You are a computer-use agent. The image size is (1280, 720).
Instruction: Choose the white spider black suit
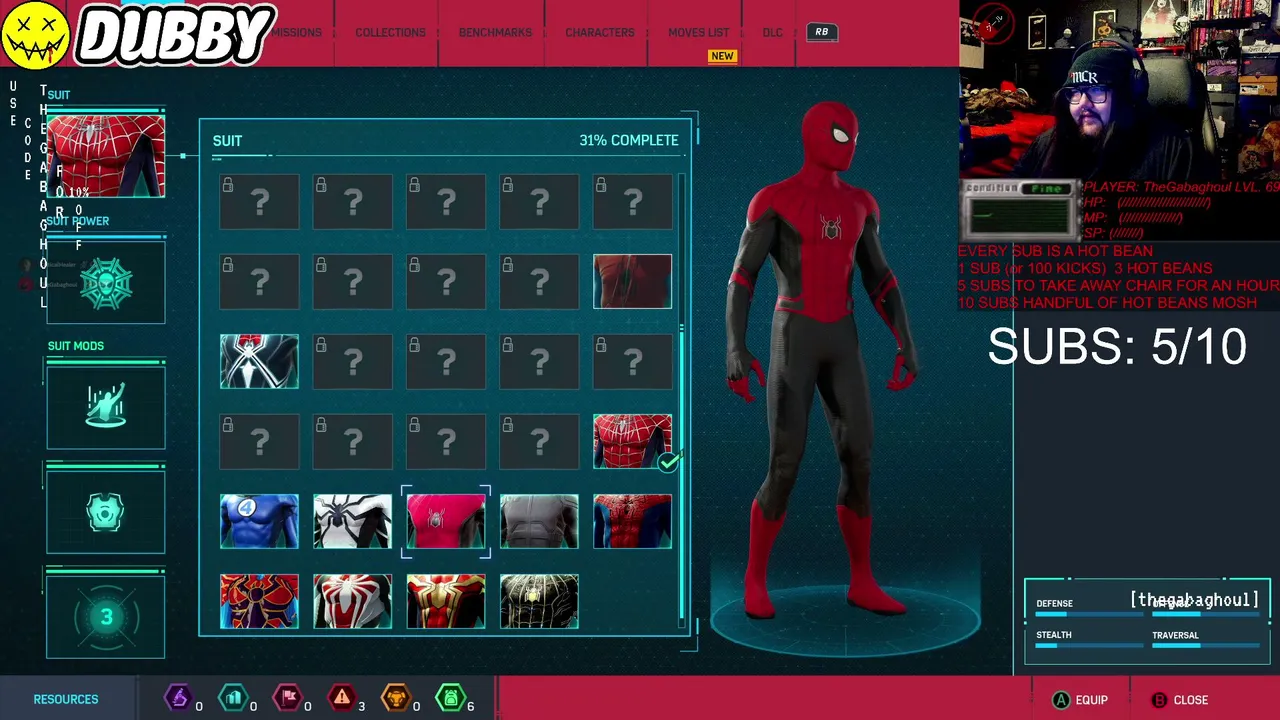pyautogui.click(x=352, y=521)
